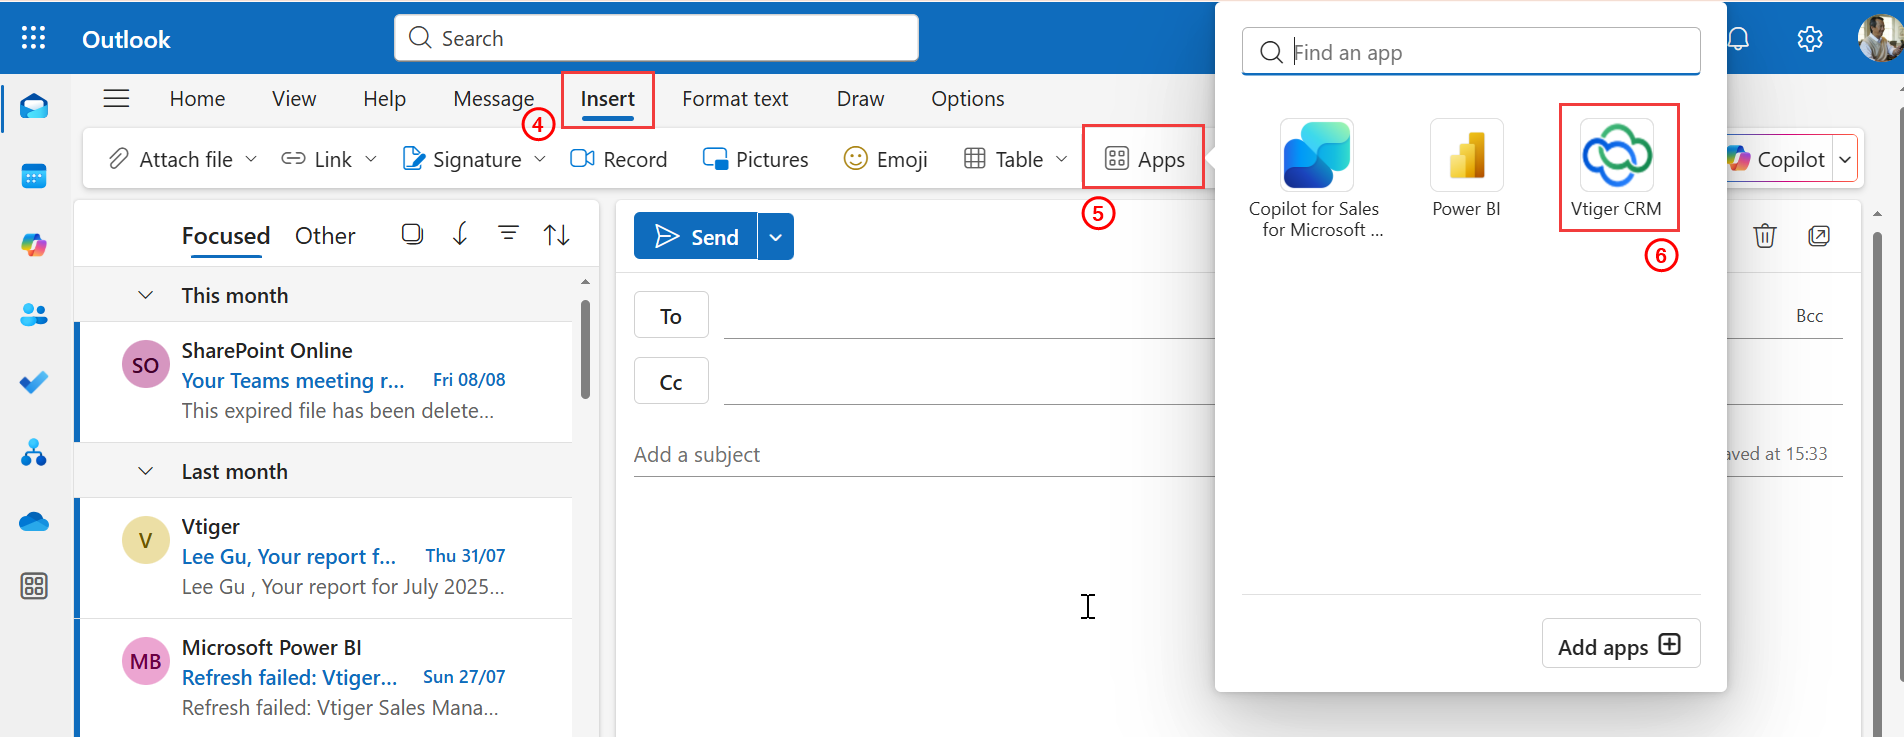
Task: Click the Cc recipients button
Action: coord(671,382)
